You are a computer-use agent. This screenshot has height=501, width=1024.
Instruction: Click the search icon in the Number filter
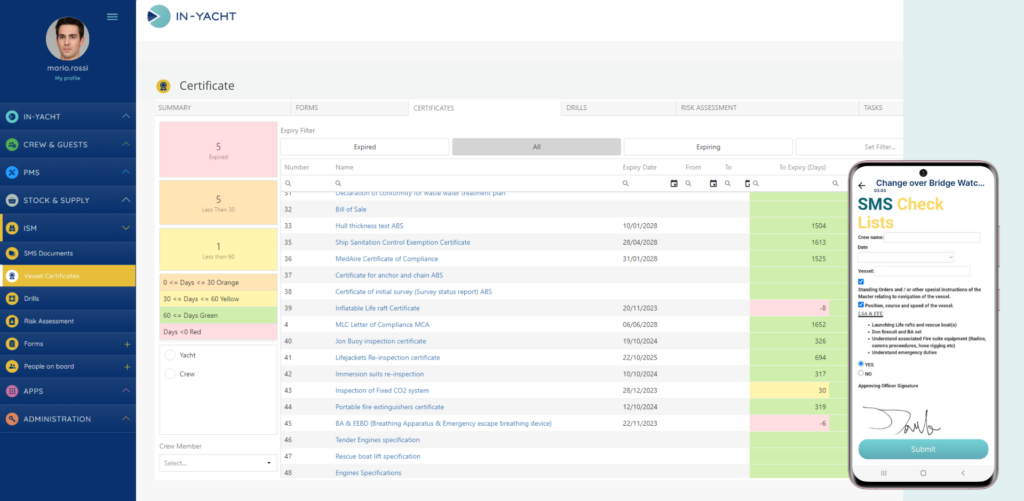click(288, 184)
